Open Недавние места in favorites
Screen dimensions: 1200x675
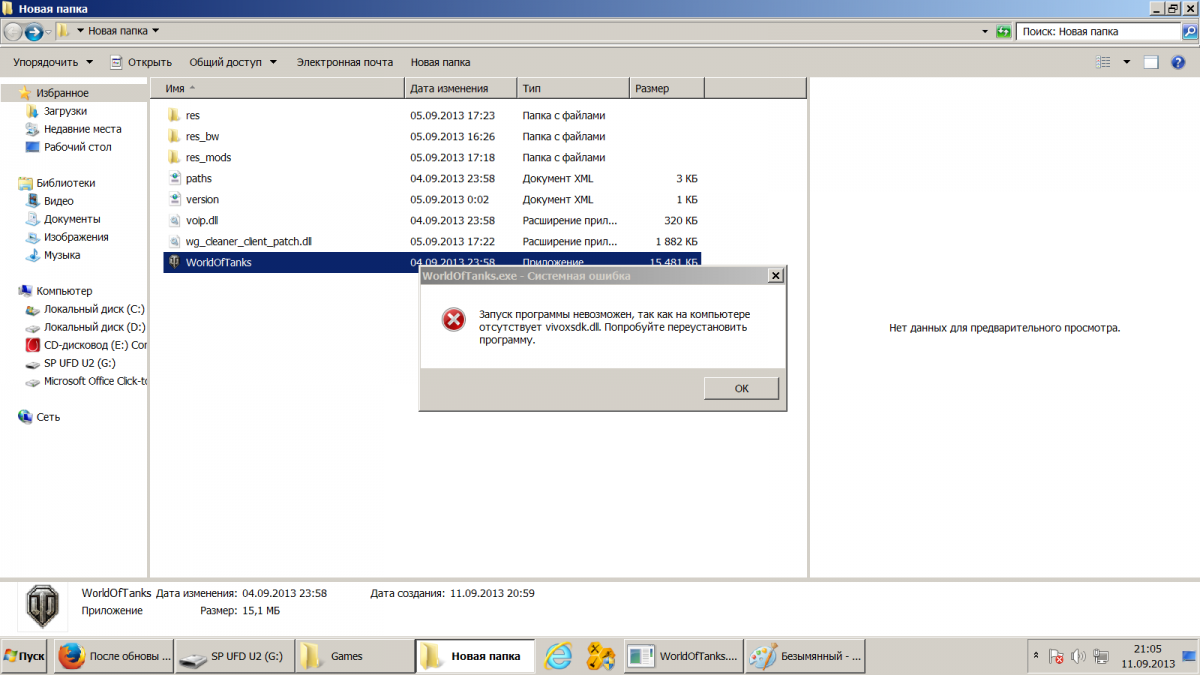(82, 129)
